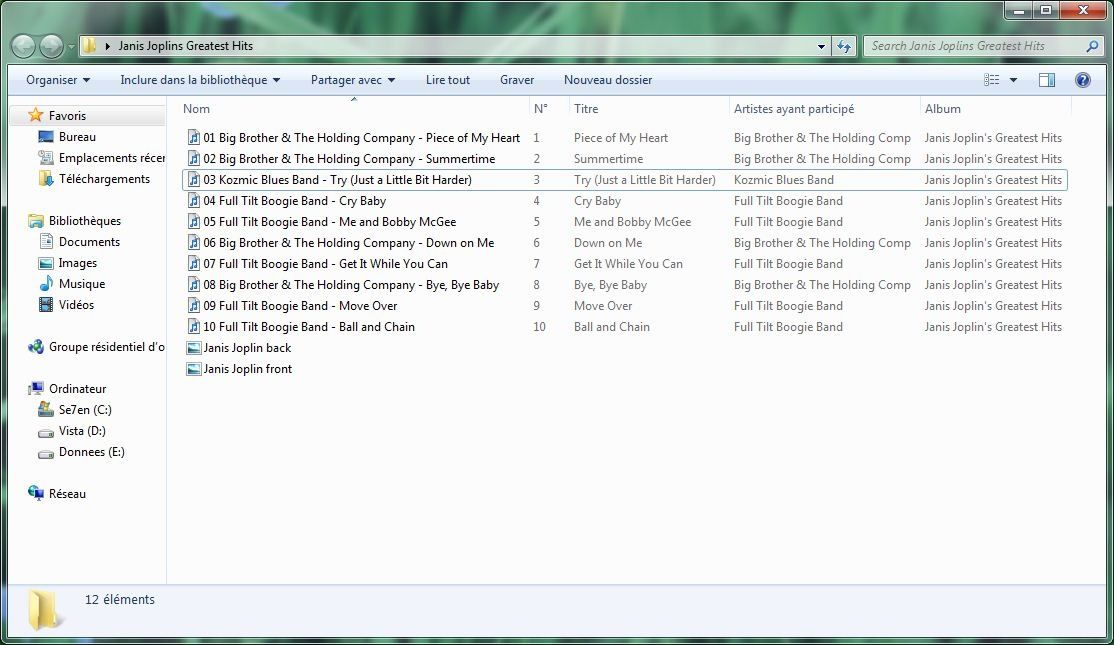This screenshot has height=645, width=1114.
Task: Click the Se7en (C:) drive icon
Action: pyautogui.click(x=46, y=410)
